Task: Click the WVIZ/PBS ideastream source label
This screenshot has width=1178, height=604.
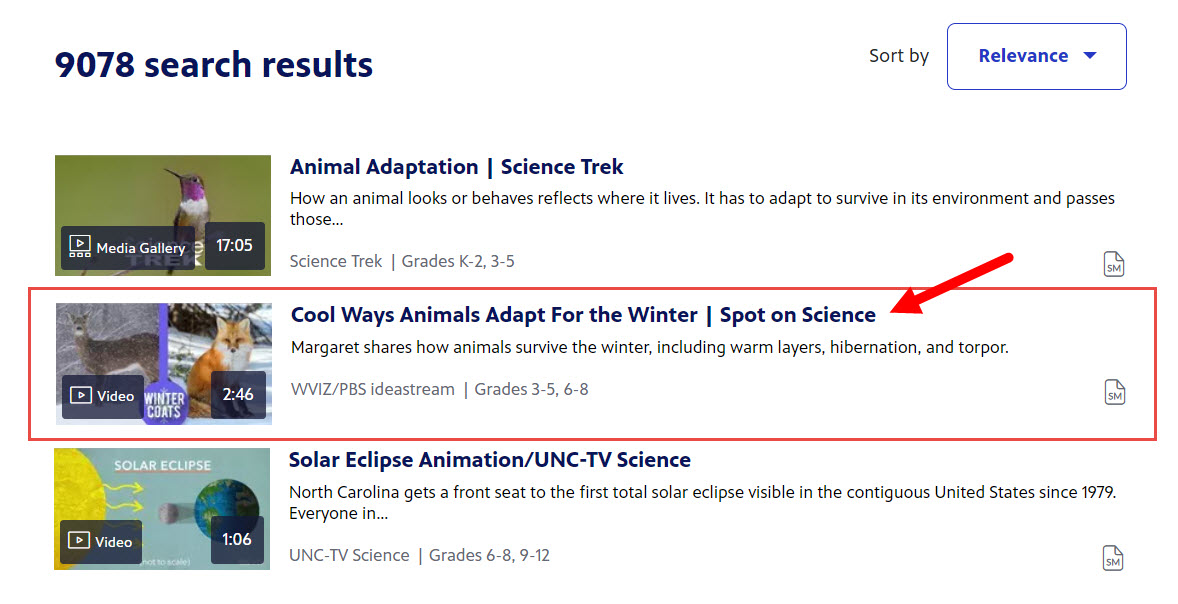Action: click(372, 389)
